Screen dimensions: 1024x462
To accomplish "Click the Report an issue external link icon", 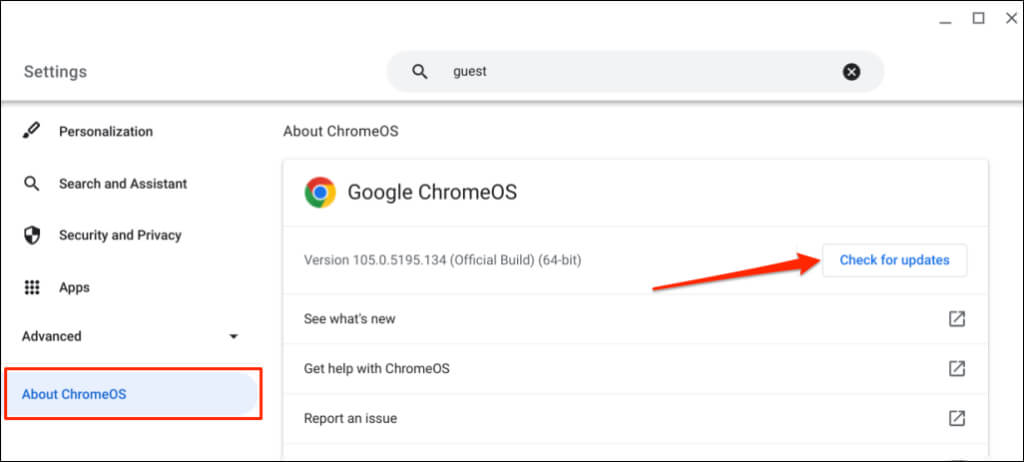I will tap(957, 418).
